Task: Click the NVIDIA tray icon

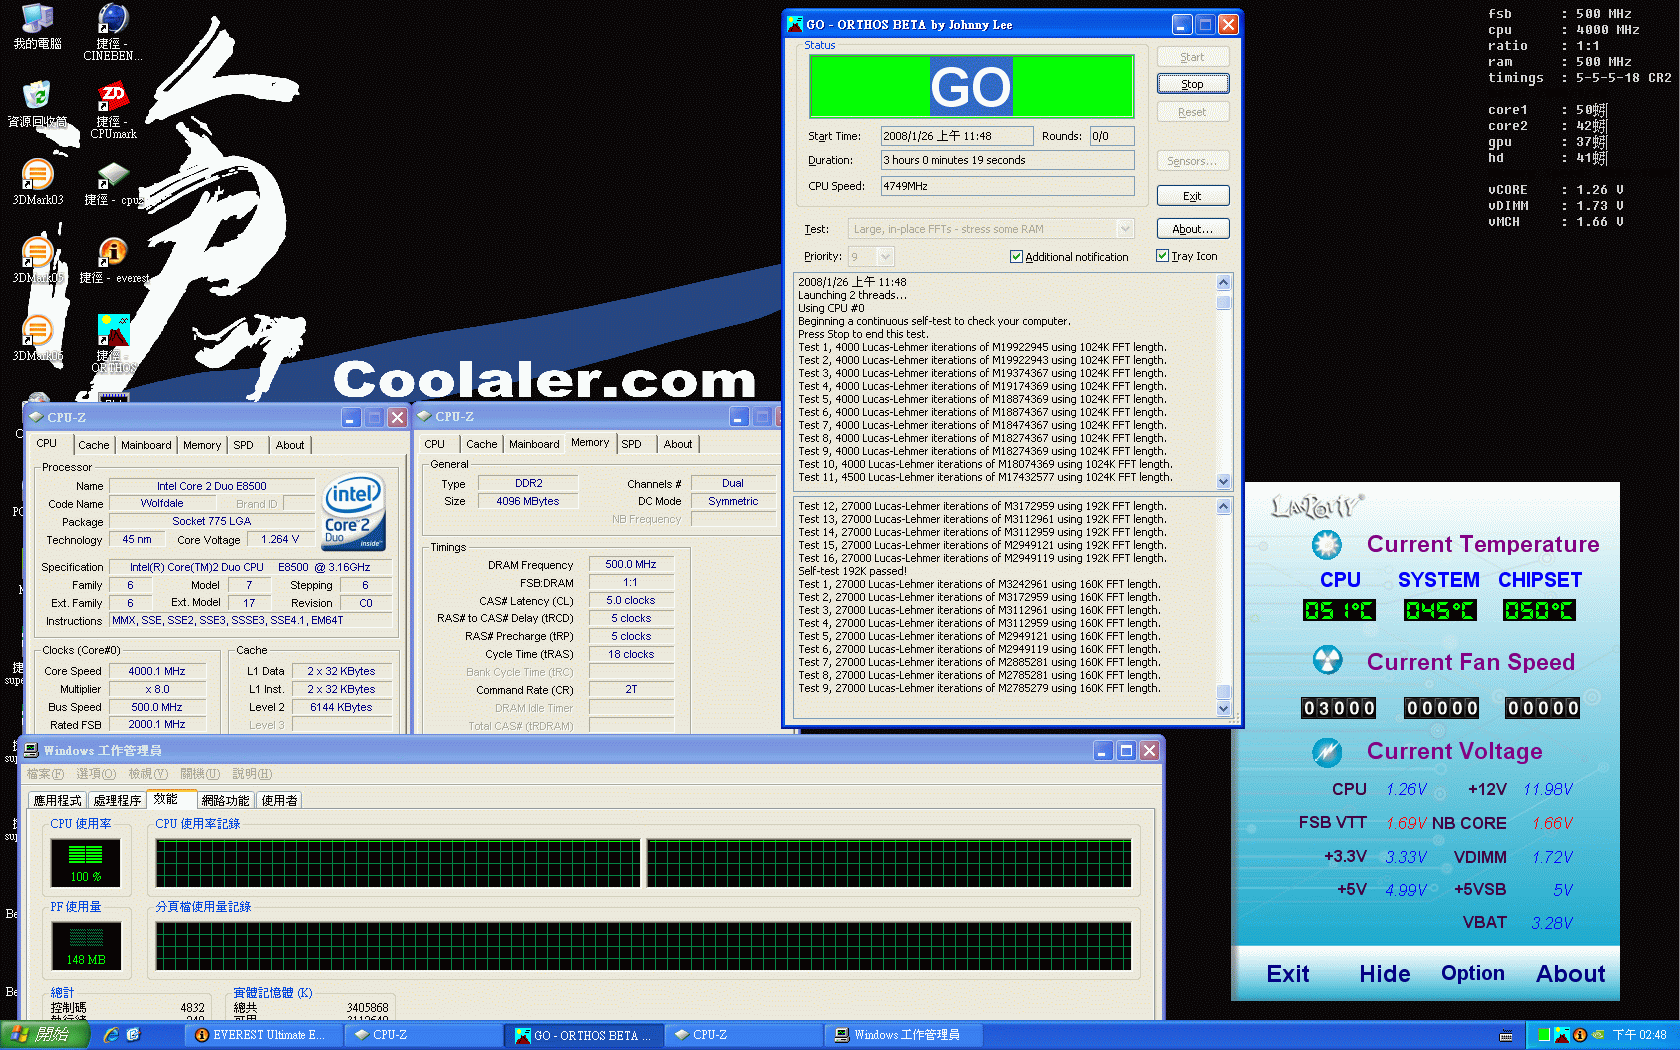Action: 1598,1035
